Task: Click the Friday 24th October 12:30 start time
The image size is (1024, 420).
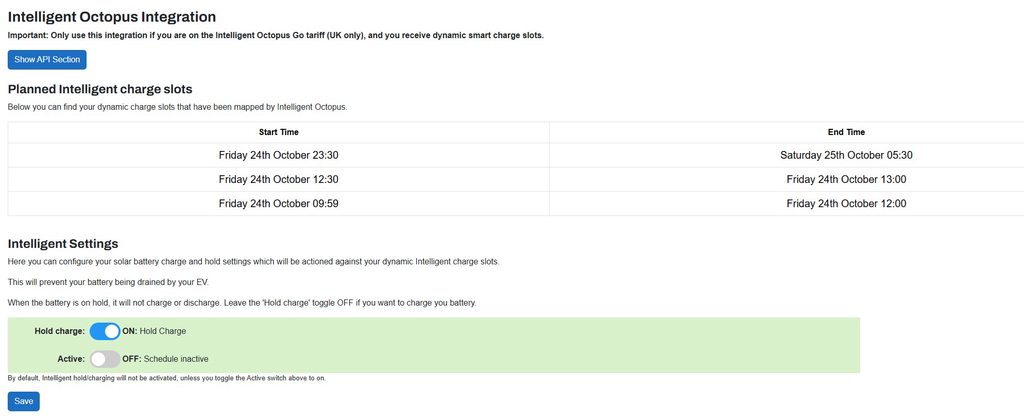Action: (x=278, y=179)
